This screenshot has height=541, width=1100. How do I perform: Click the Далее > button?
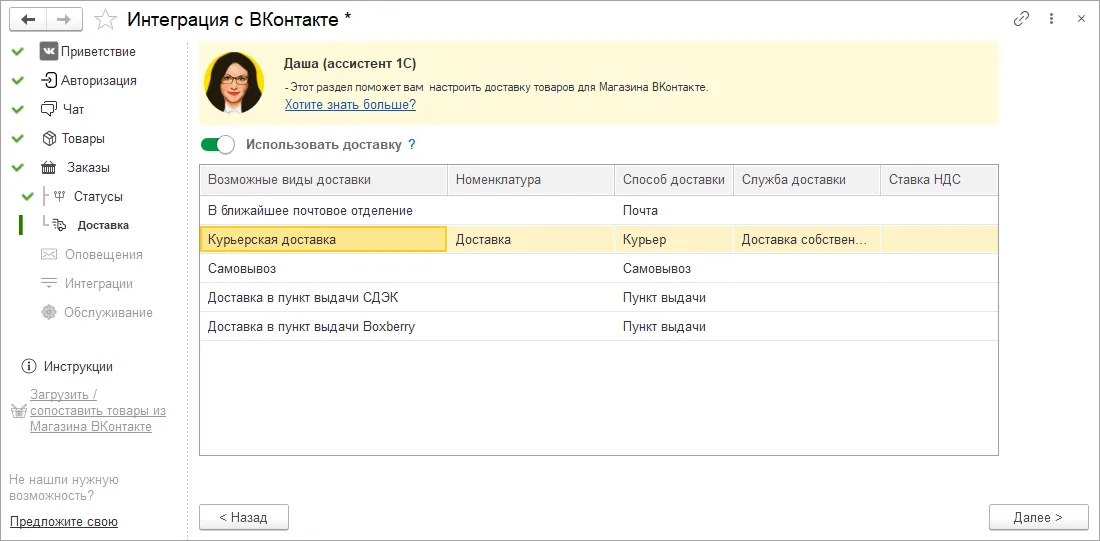click(1038, 517)
